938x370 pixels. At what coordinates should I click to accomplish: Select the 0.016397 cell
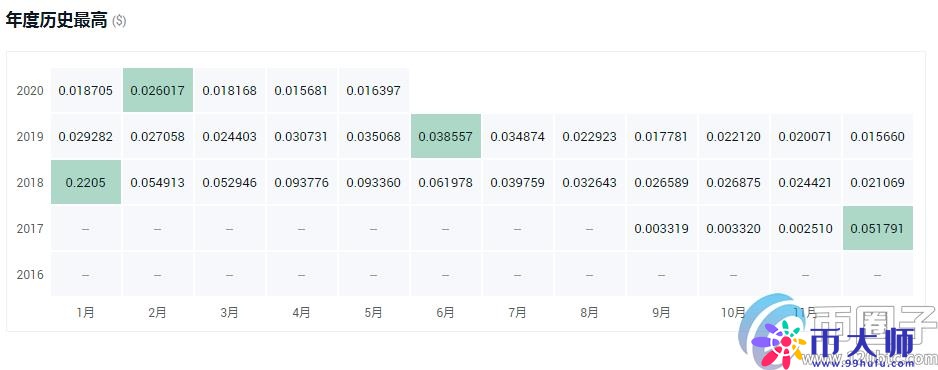[x=374, y=91]
